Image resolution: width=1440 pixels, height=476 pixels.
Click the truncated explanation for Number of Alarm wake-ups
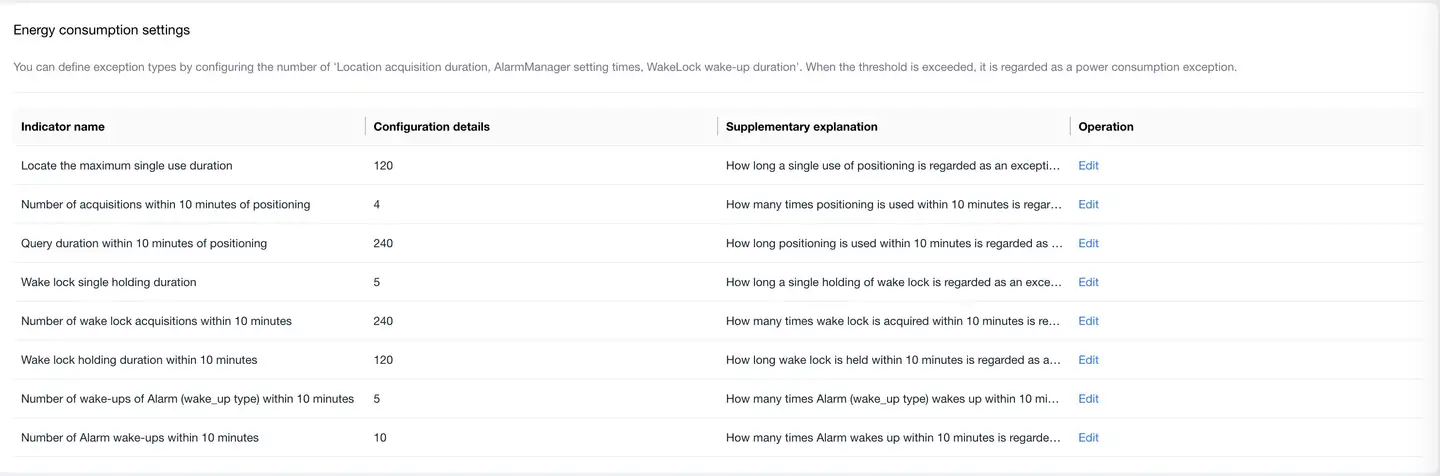[x=893, y=438]
